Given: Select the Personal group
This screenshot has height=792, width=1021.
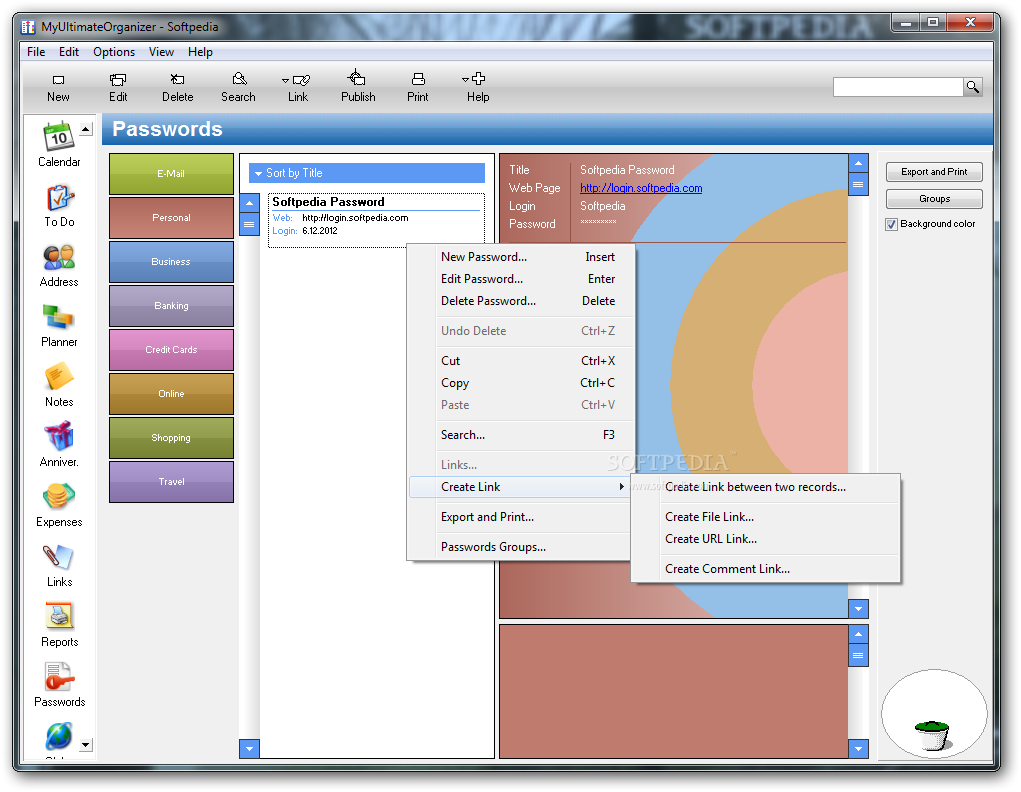Looking at the screenshot, I should coord(171,218).
